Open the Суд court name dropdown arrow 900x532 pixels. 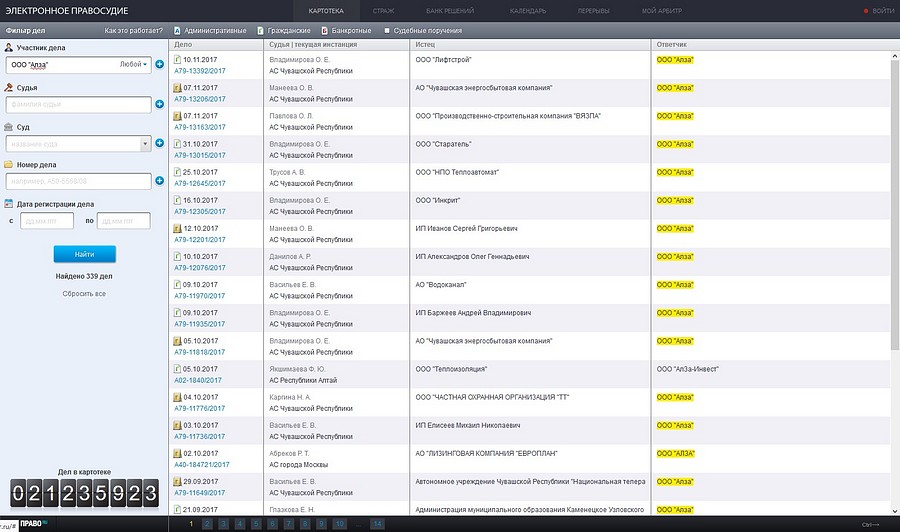pos(145,143)
